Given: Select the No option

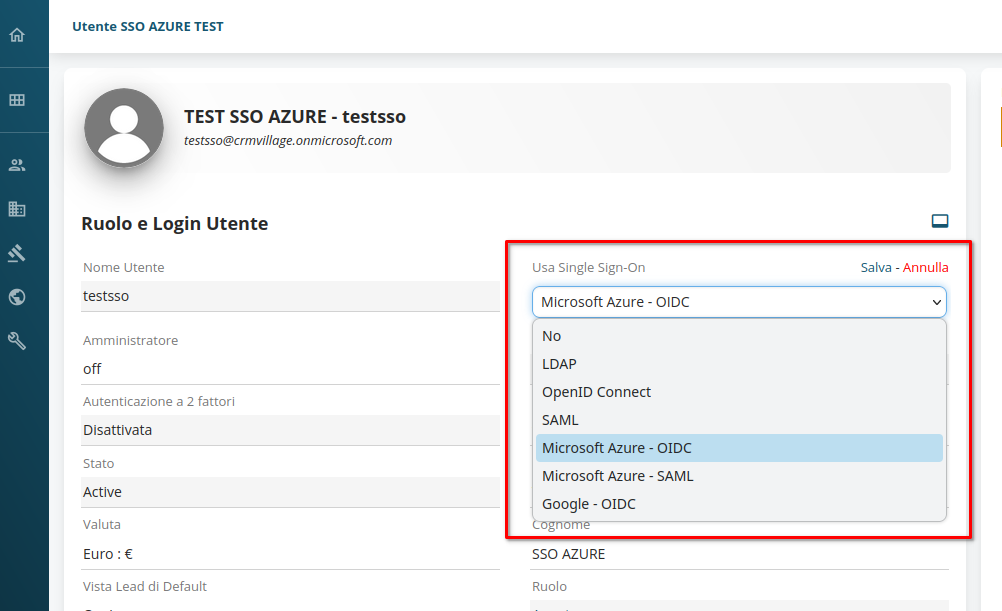Looking at the screenshot, I should point(739,336).
